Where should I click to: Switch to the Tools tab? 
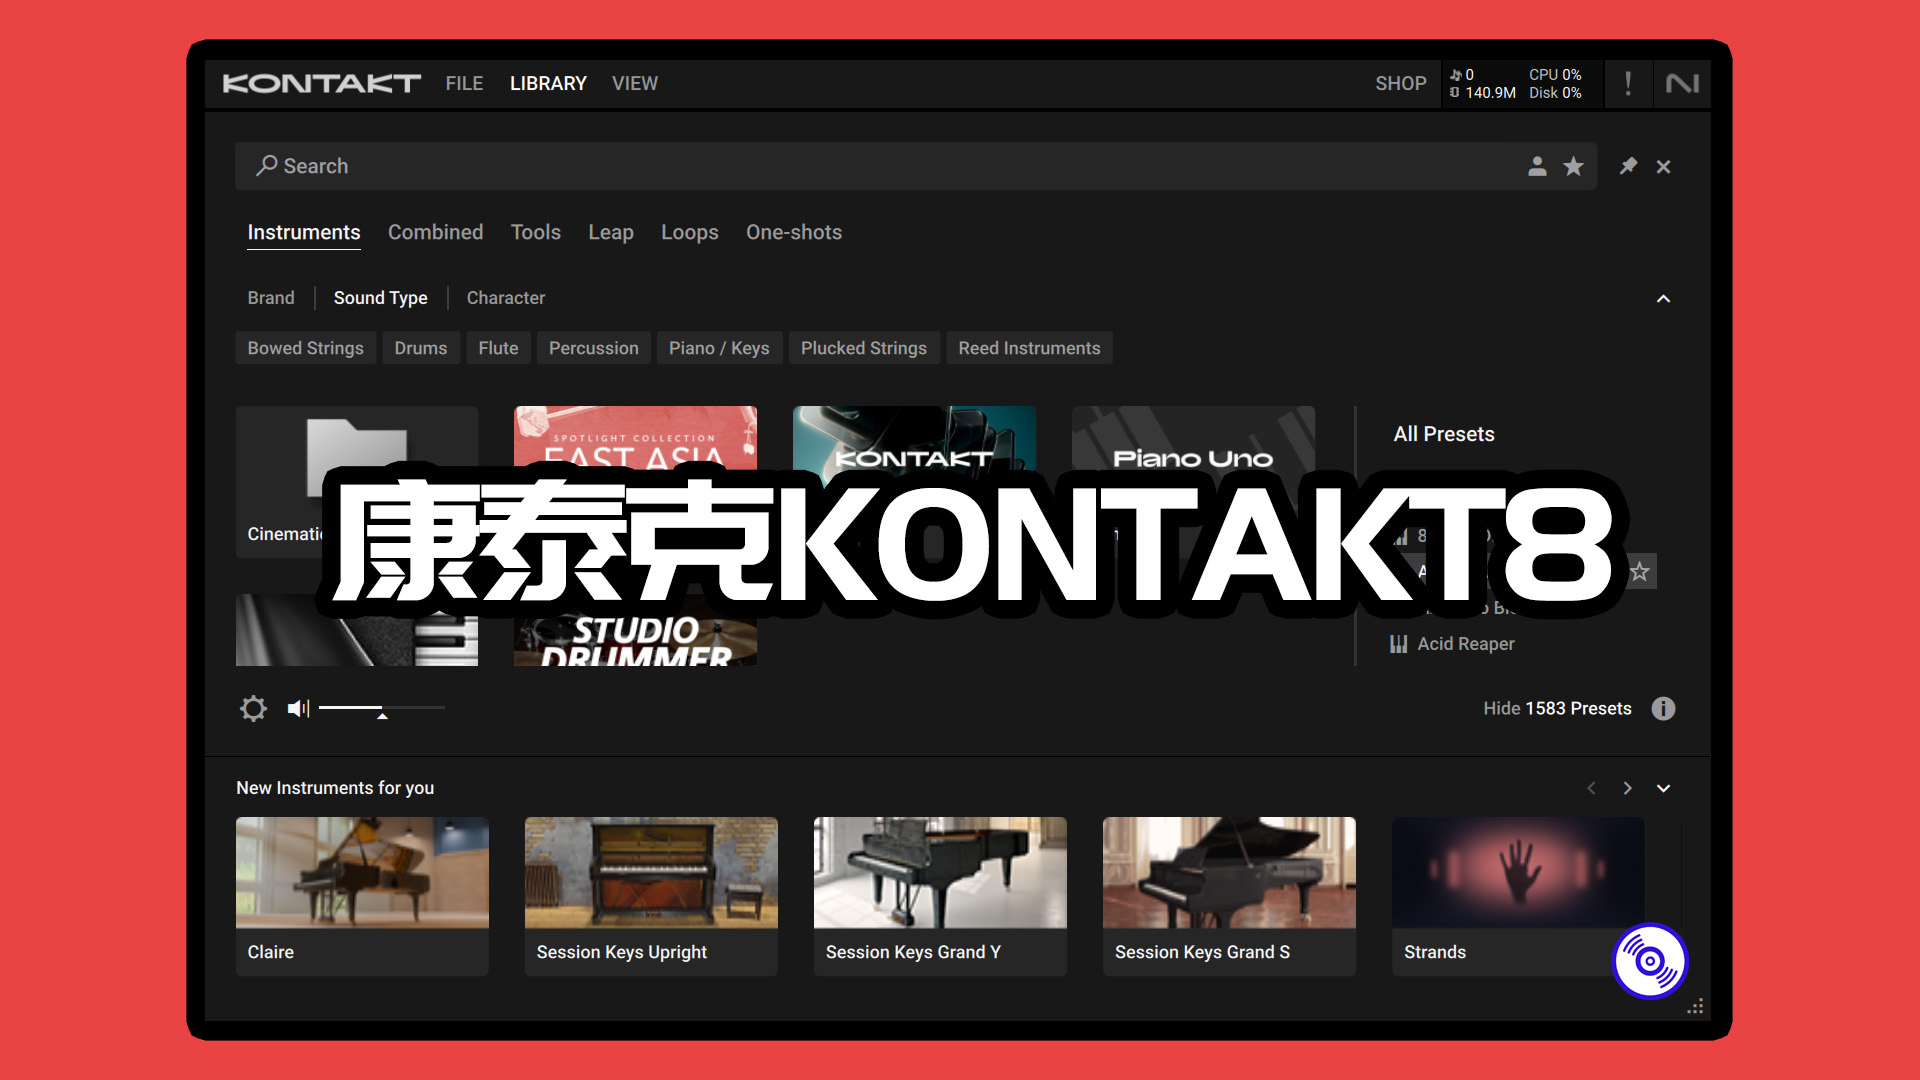click(535, 232)
